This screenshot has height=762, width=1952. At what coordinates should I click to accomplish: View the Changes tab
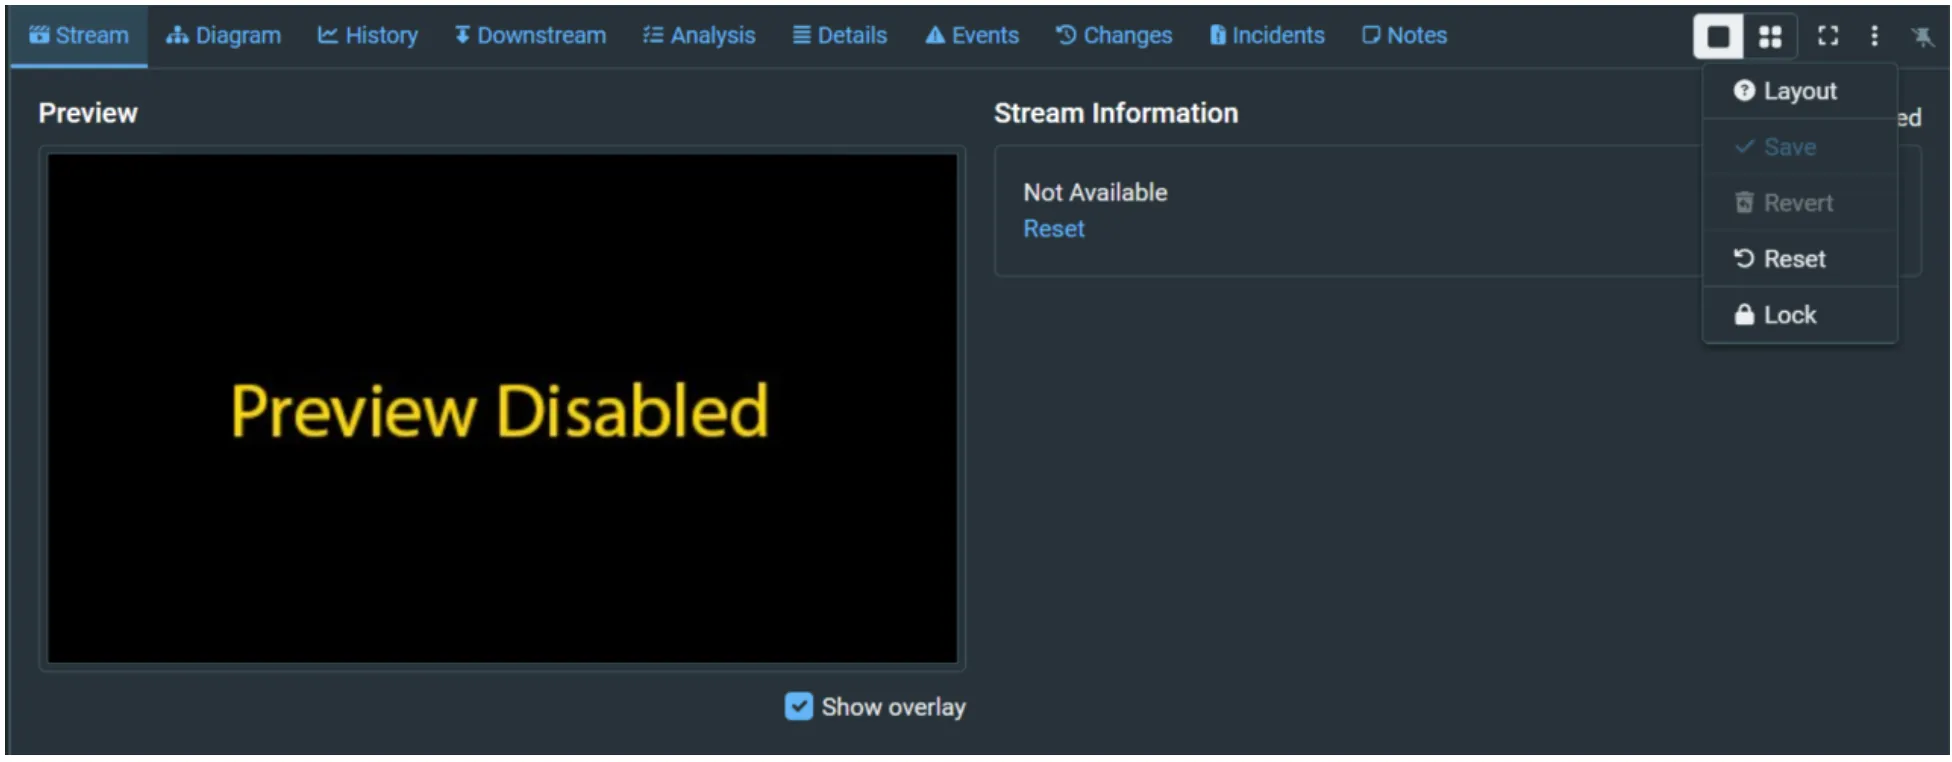coord(1114,36)
